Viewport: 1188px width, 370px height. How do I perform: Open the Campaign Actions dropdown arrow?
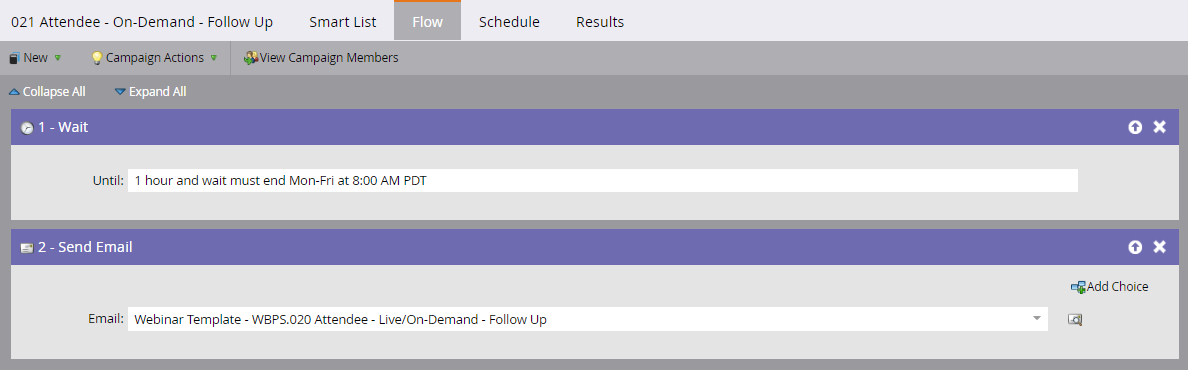click(x=214, y=58)
